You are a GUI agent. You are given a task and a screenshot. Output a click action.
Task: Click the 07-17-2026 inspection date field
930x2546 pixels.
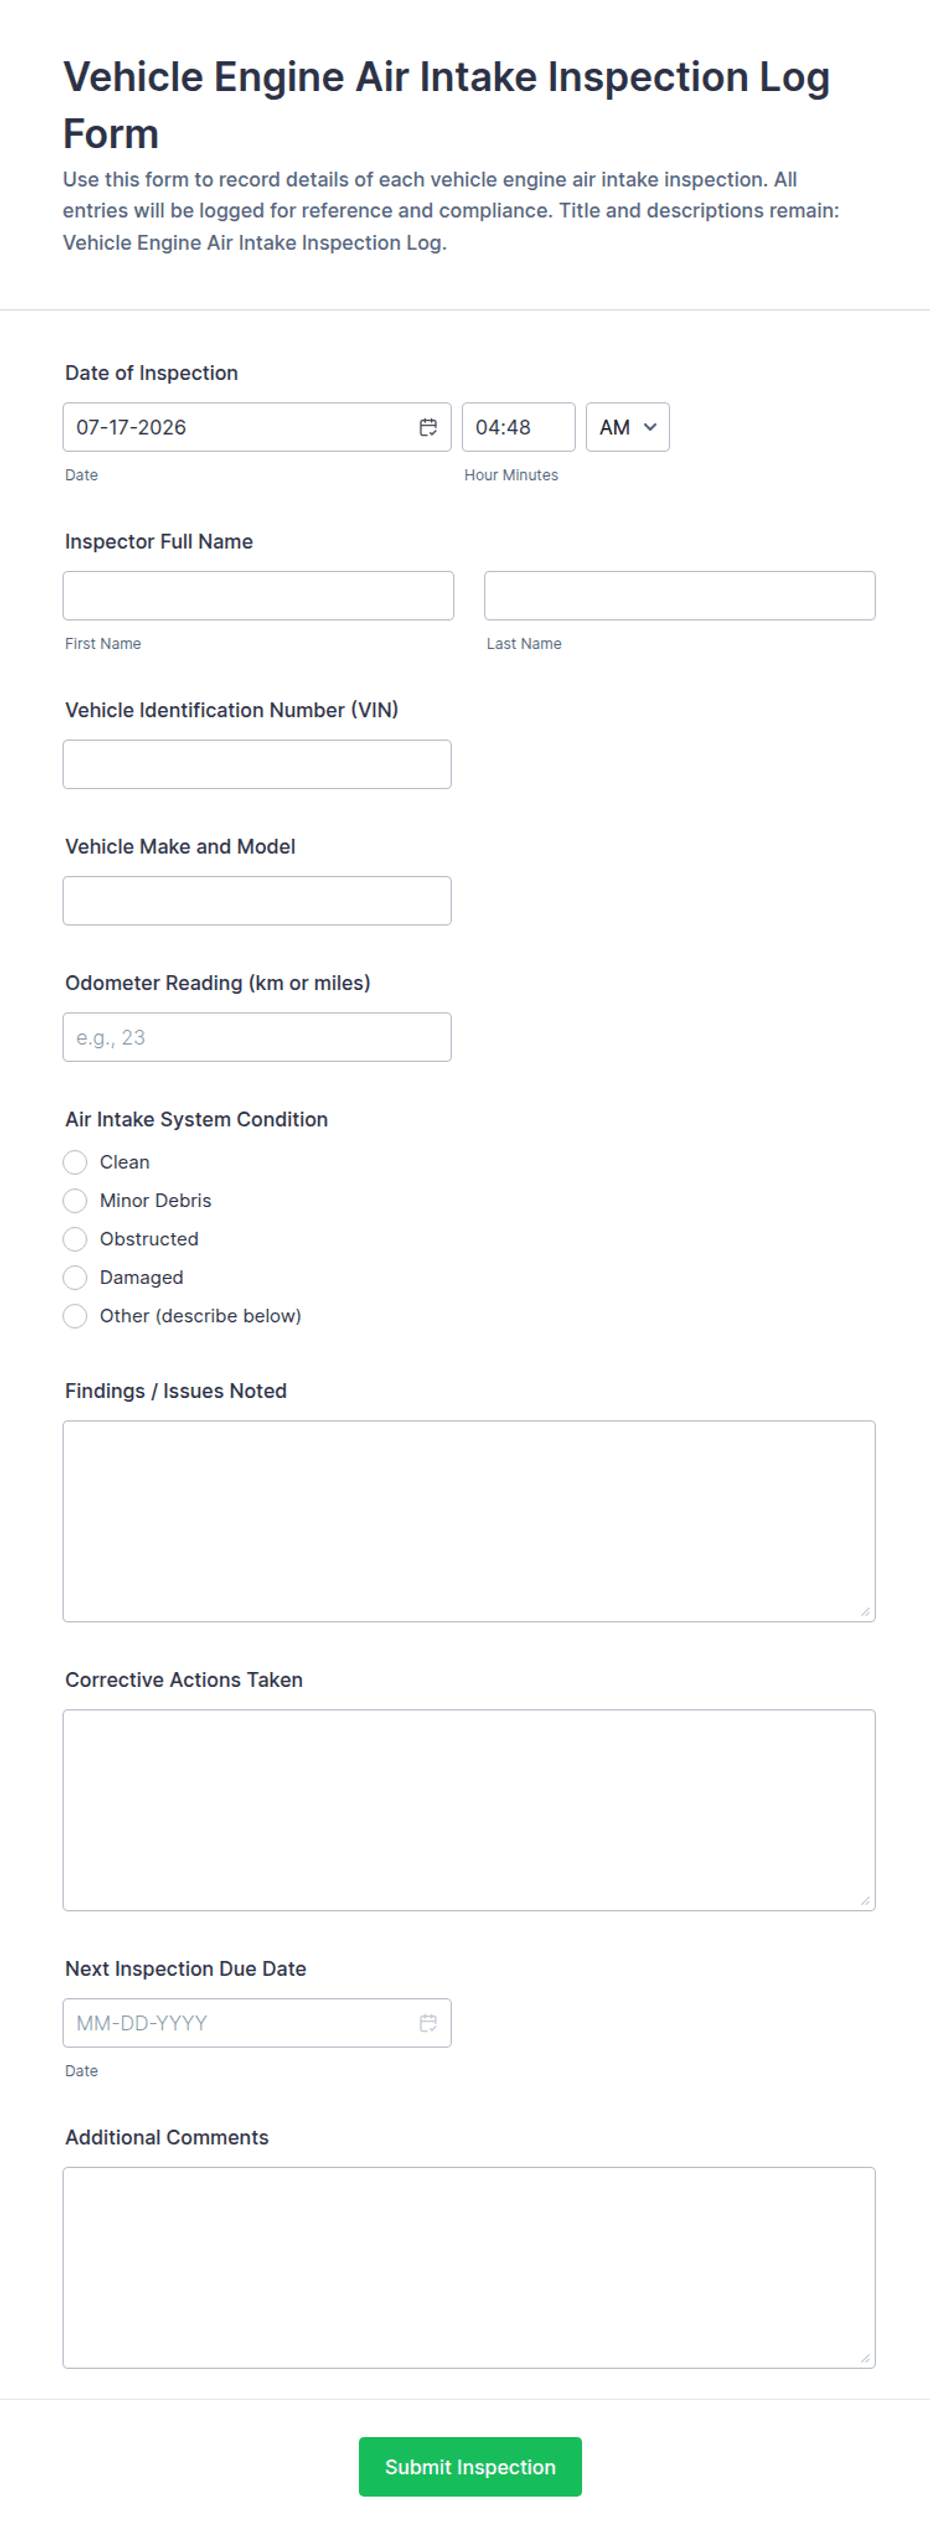257,427
